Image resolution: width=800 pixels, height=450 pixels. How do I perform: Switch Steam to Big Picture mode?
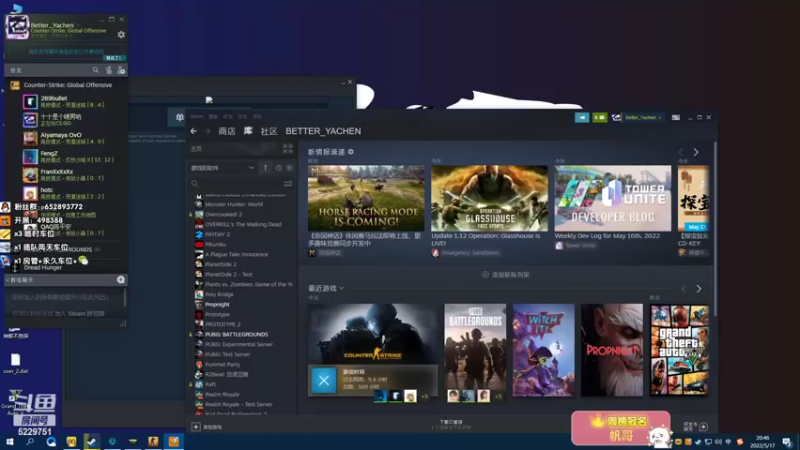point(676,117)
